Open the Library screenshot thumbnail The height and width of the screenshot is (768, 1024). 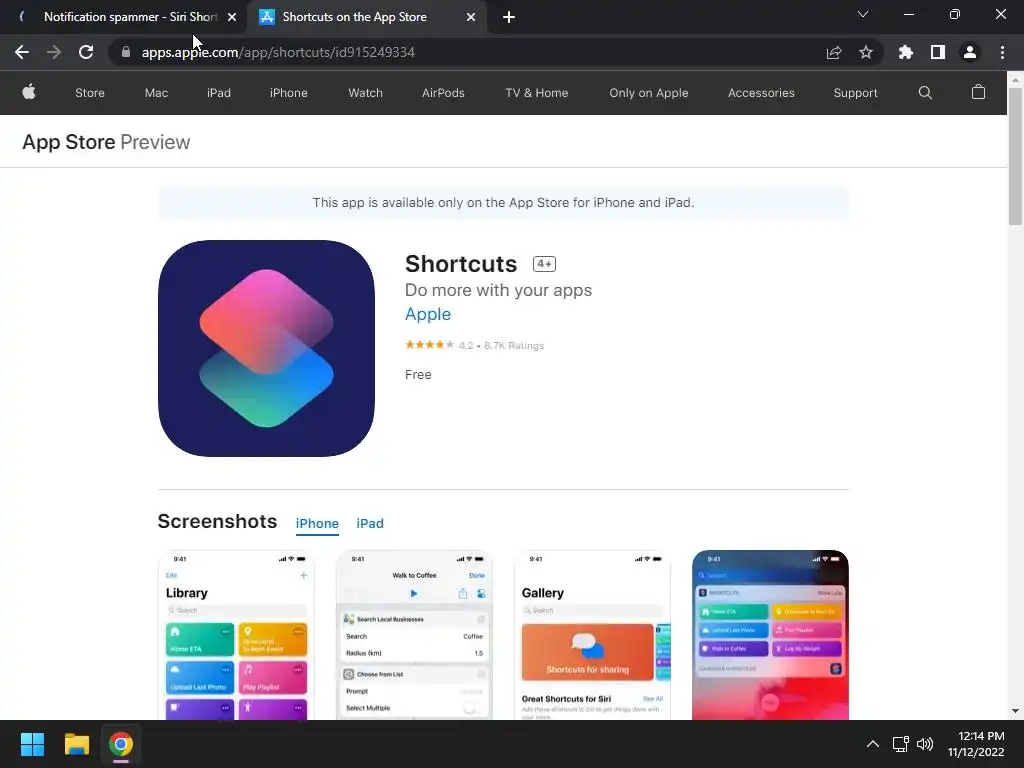(x=236, y=635)
